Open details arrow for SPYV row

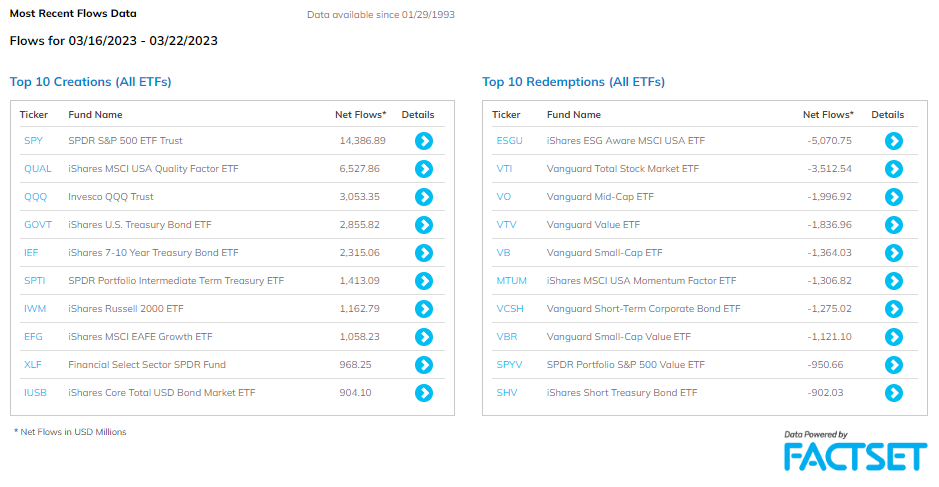click(894, 365)
